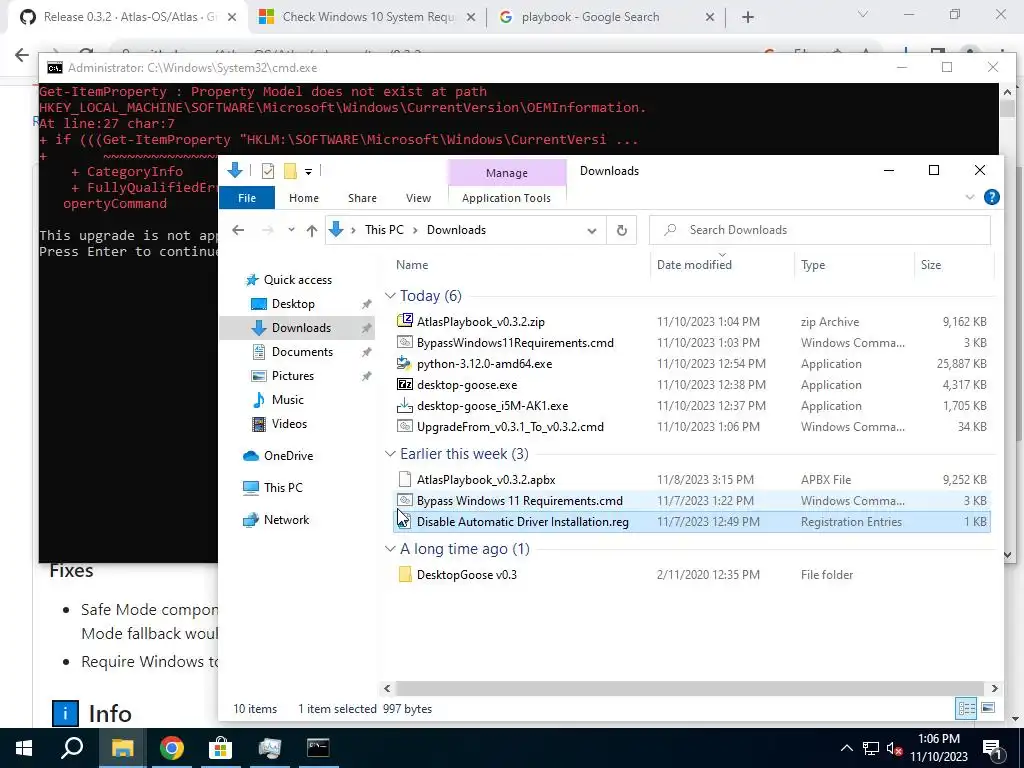Select the DesktopGoose v0.3 folder icon
Screen dimensions: 1024x768
click(405, 575)
